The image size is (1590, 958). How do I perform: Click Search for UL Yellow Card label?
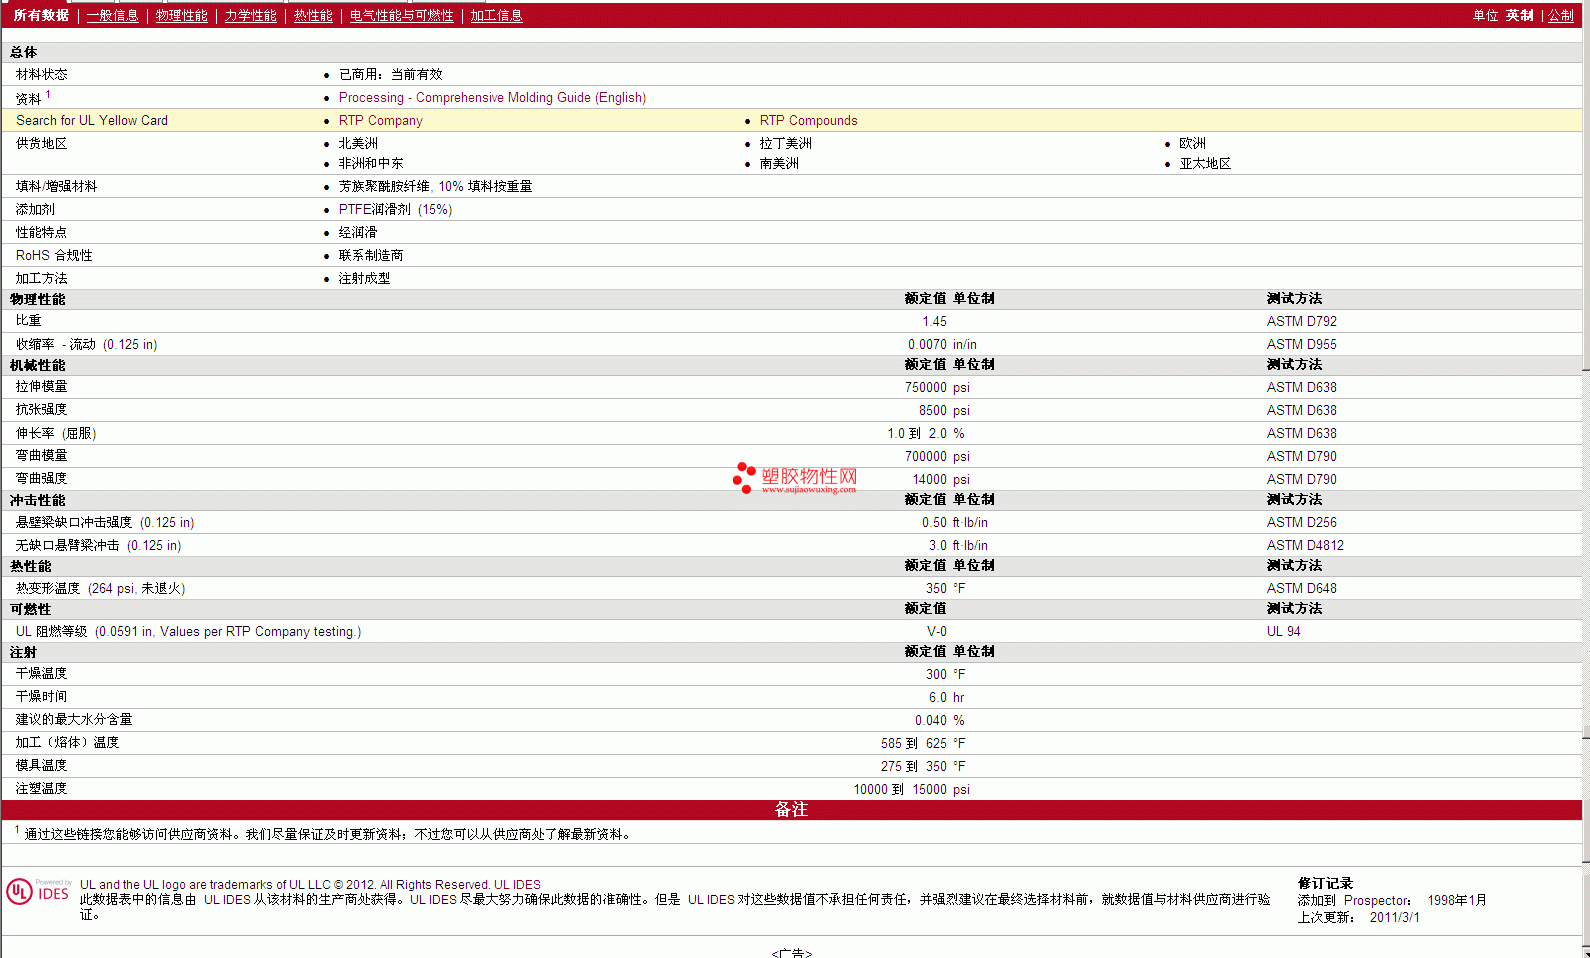click(x=92, y=121)
